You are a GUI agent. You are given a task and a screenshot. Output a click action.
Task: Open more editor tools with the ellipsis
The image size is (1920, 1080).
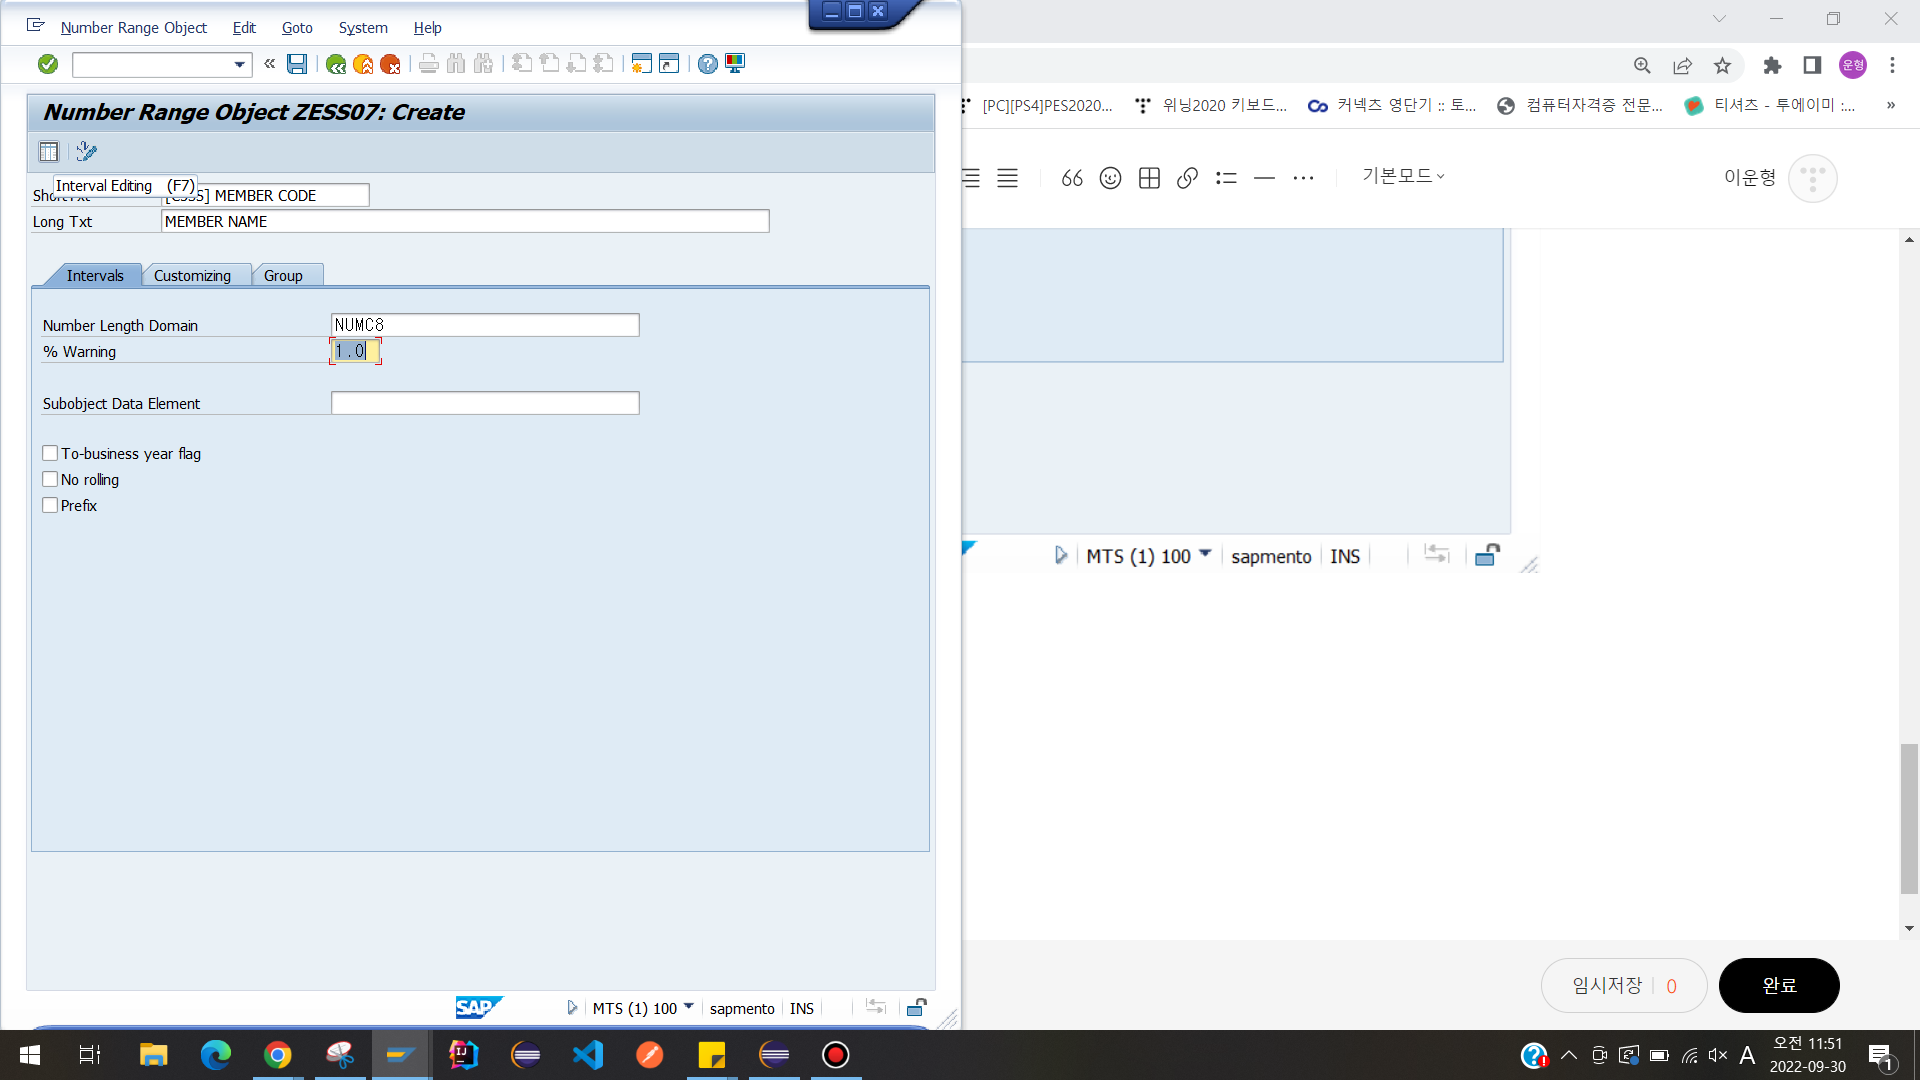1303,178
